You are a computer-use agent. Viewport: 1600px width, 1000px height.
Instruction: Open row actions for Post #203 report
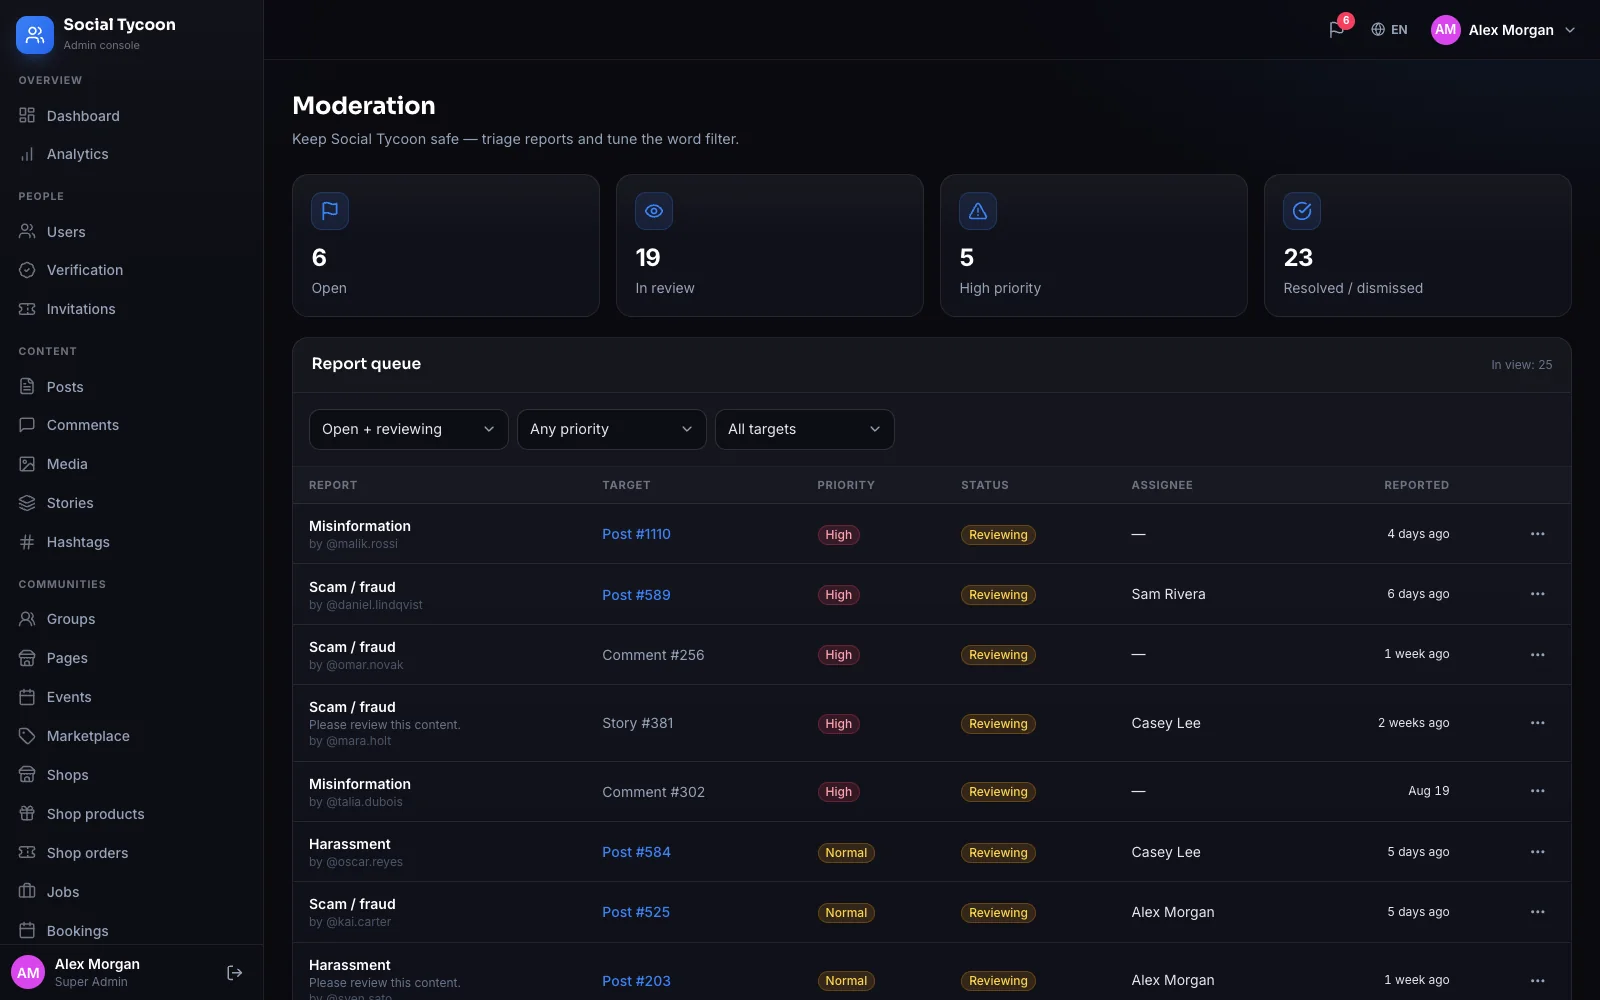pyautogui.click(x=1538, y=981)
